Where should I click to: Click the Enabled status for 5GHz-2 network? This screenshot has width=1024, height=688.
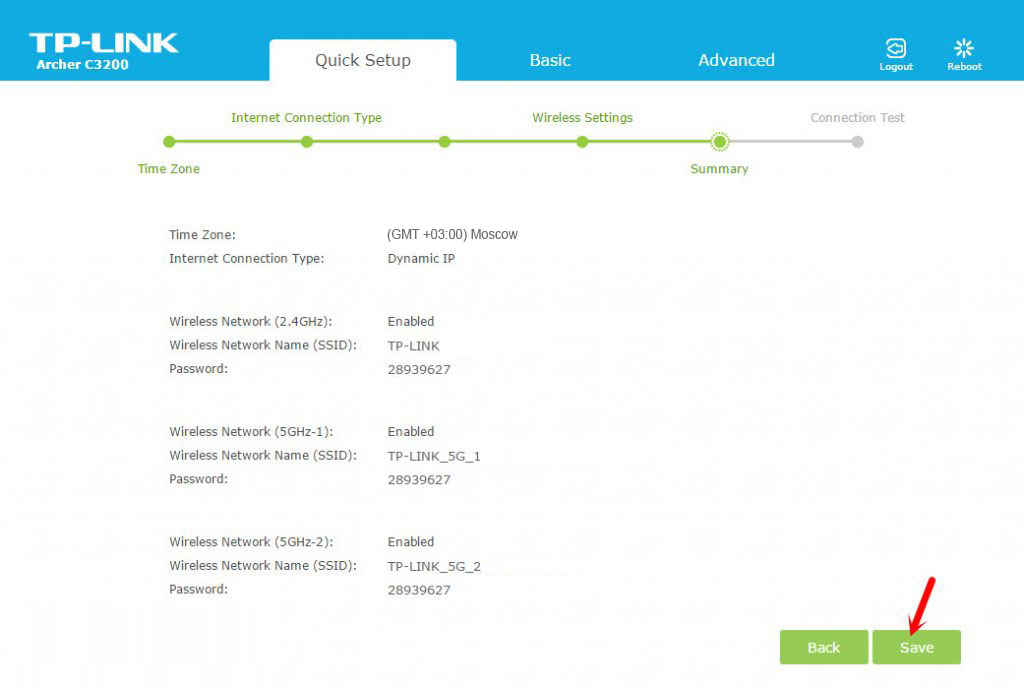(411, 542)
